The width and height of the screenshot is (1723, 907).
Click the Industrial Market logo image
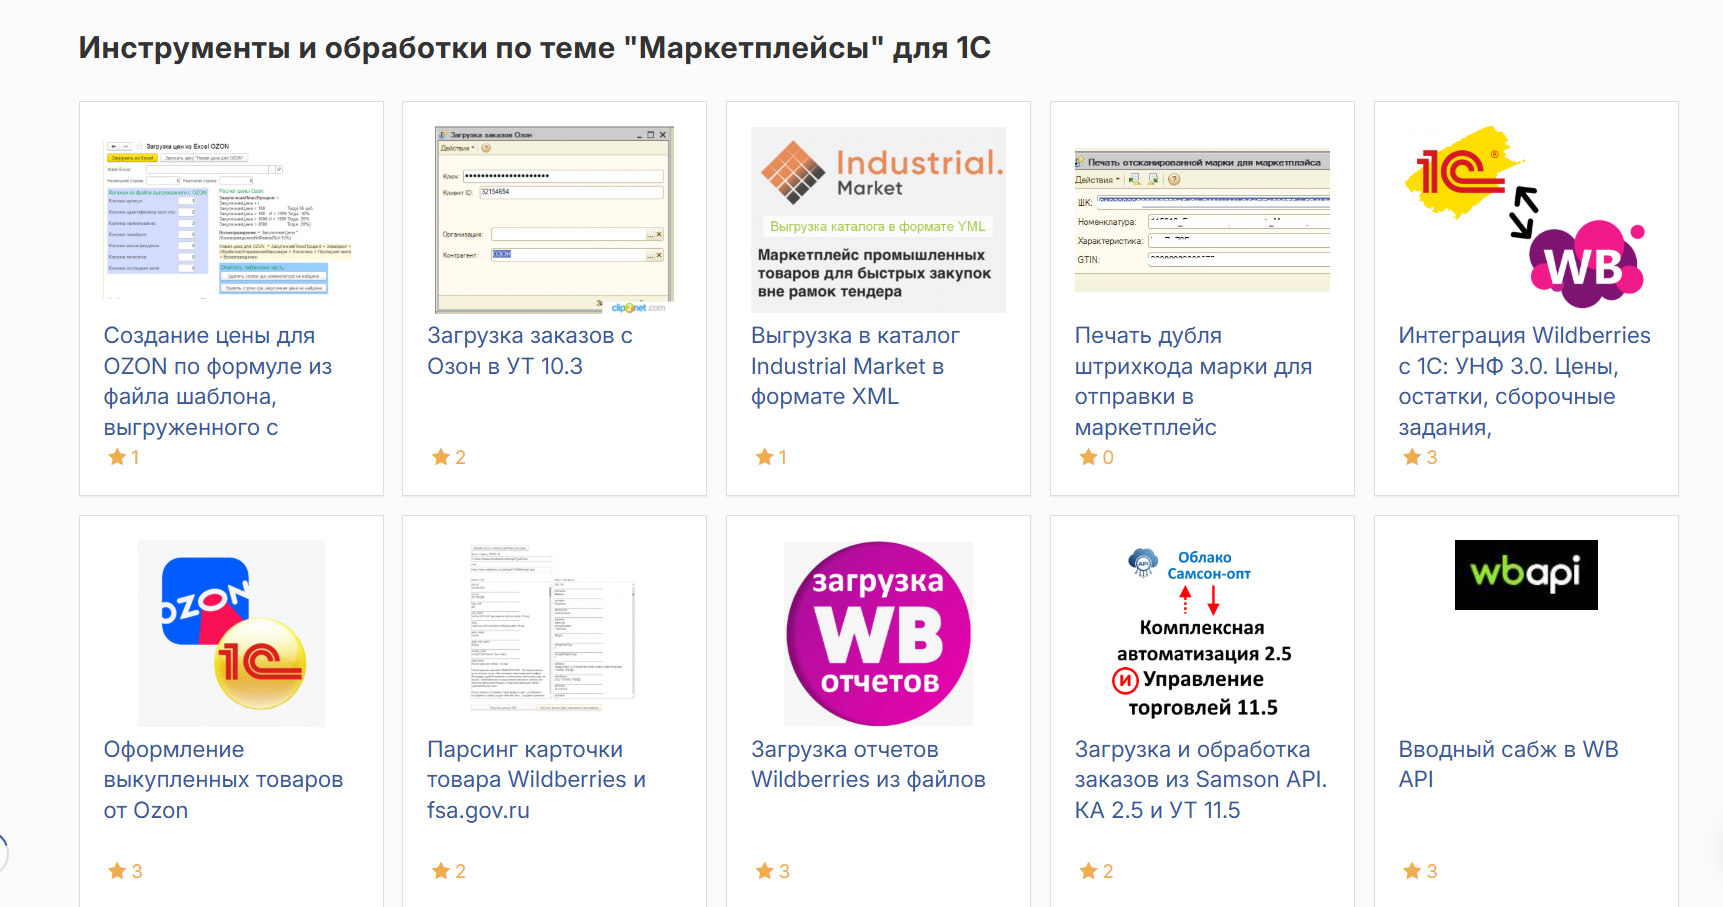tap(878, 220)
